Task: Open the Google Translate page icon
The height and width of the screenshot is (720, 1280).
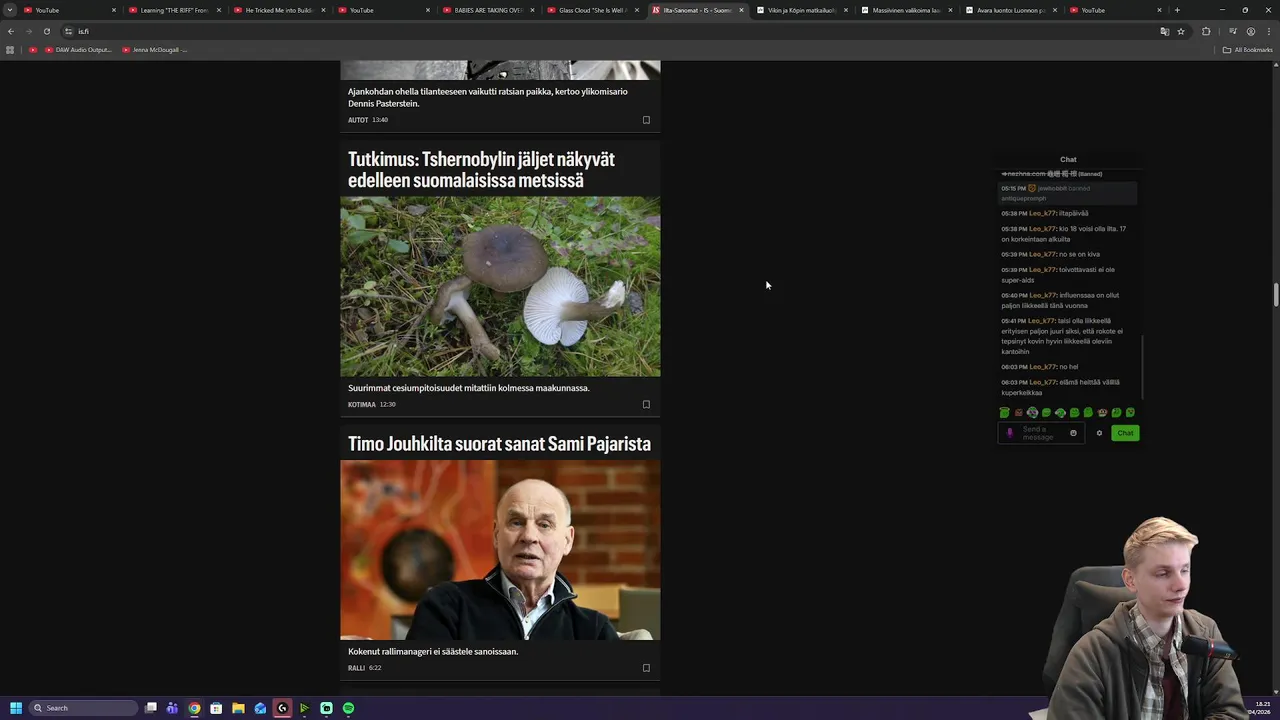Action: coord(1164,31)
